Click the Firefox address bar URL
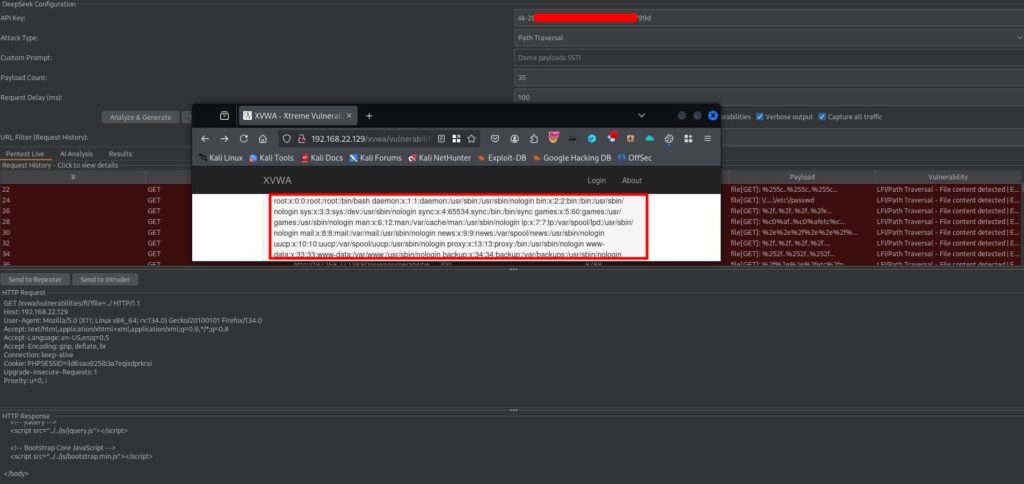Viewport: 1024px width, 484px height. 371,138
